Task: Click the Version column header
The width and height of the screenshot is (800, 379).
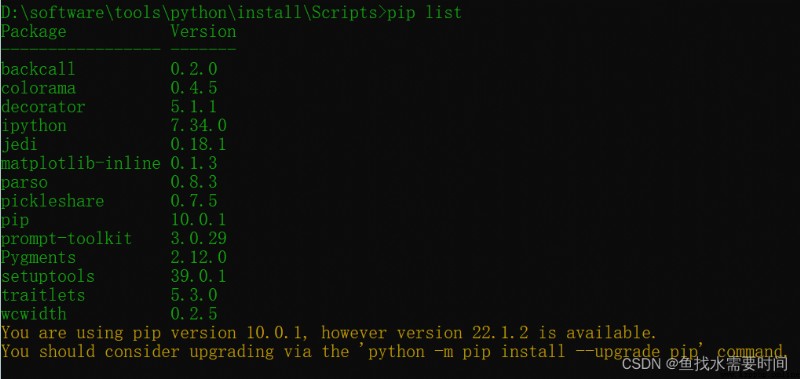Action: [203, 32]
